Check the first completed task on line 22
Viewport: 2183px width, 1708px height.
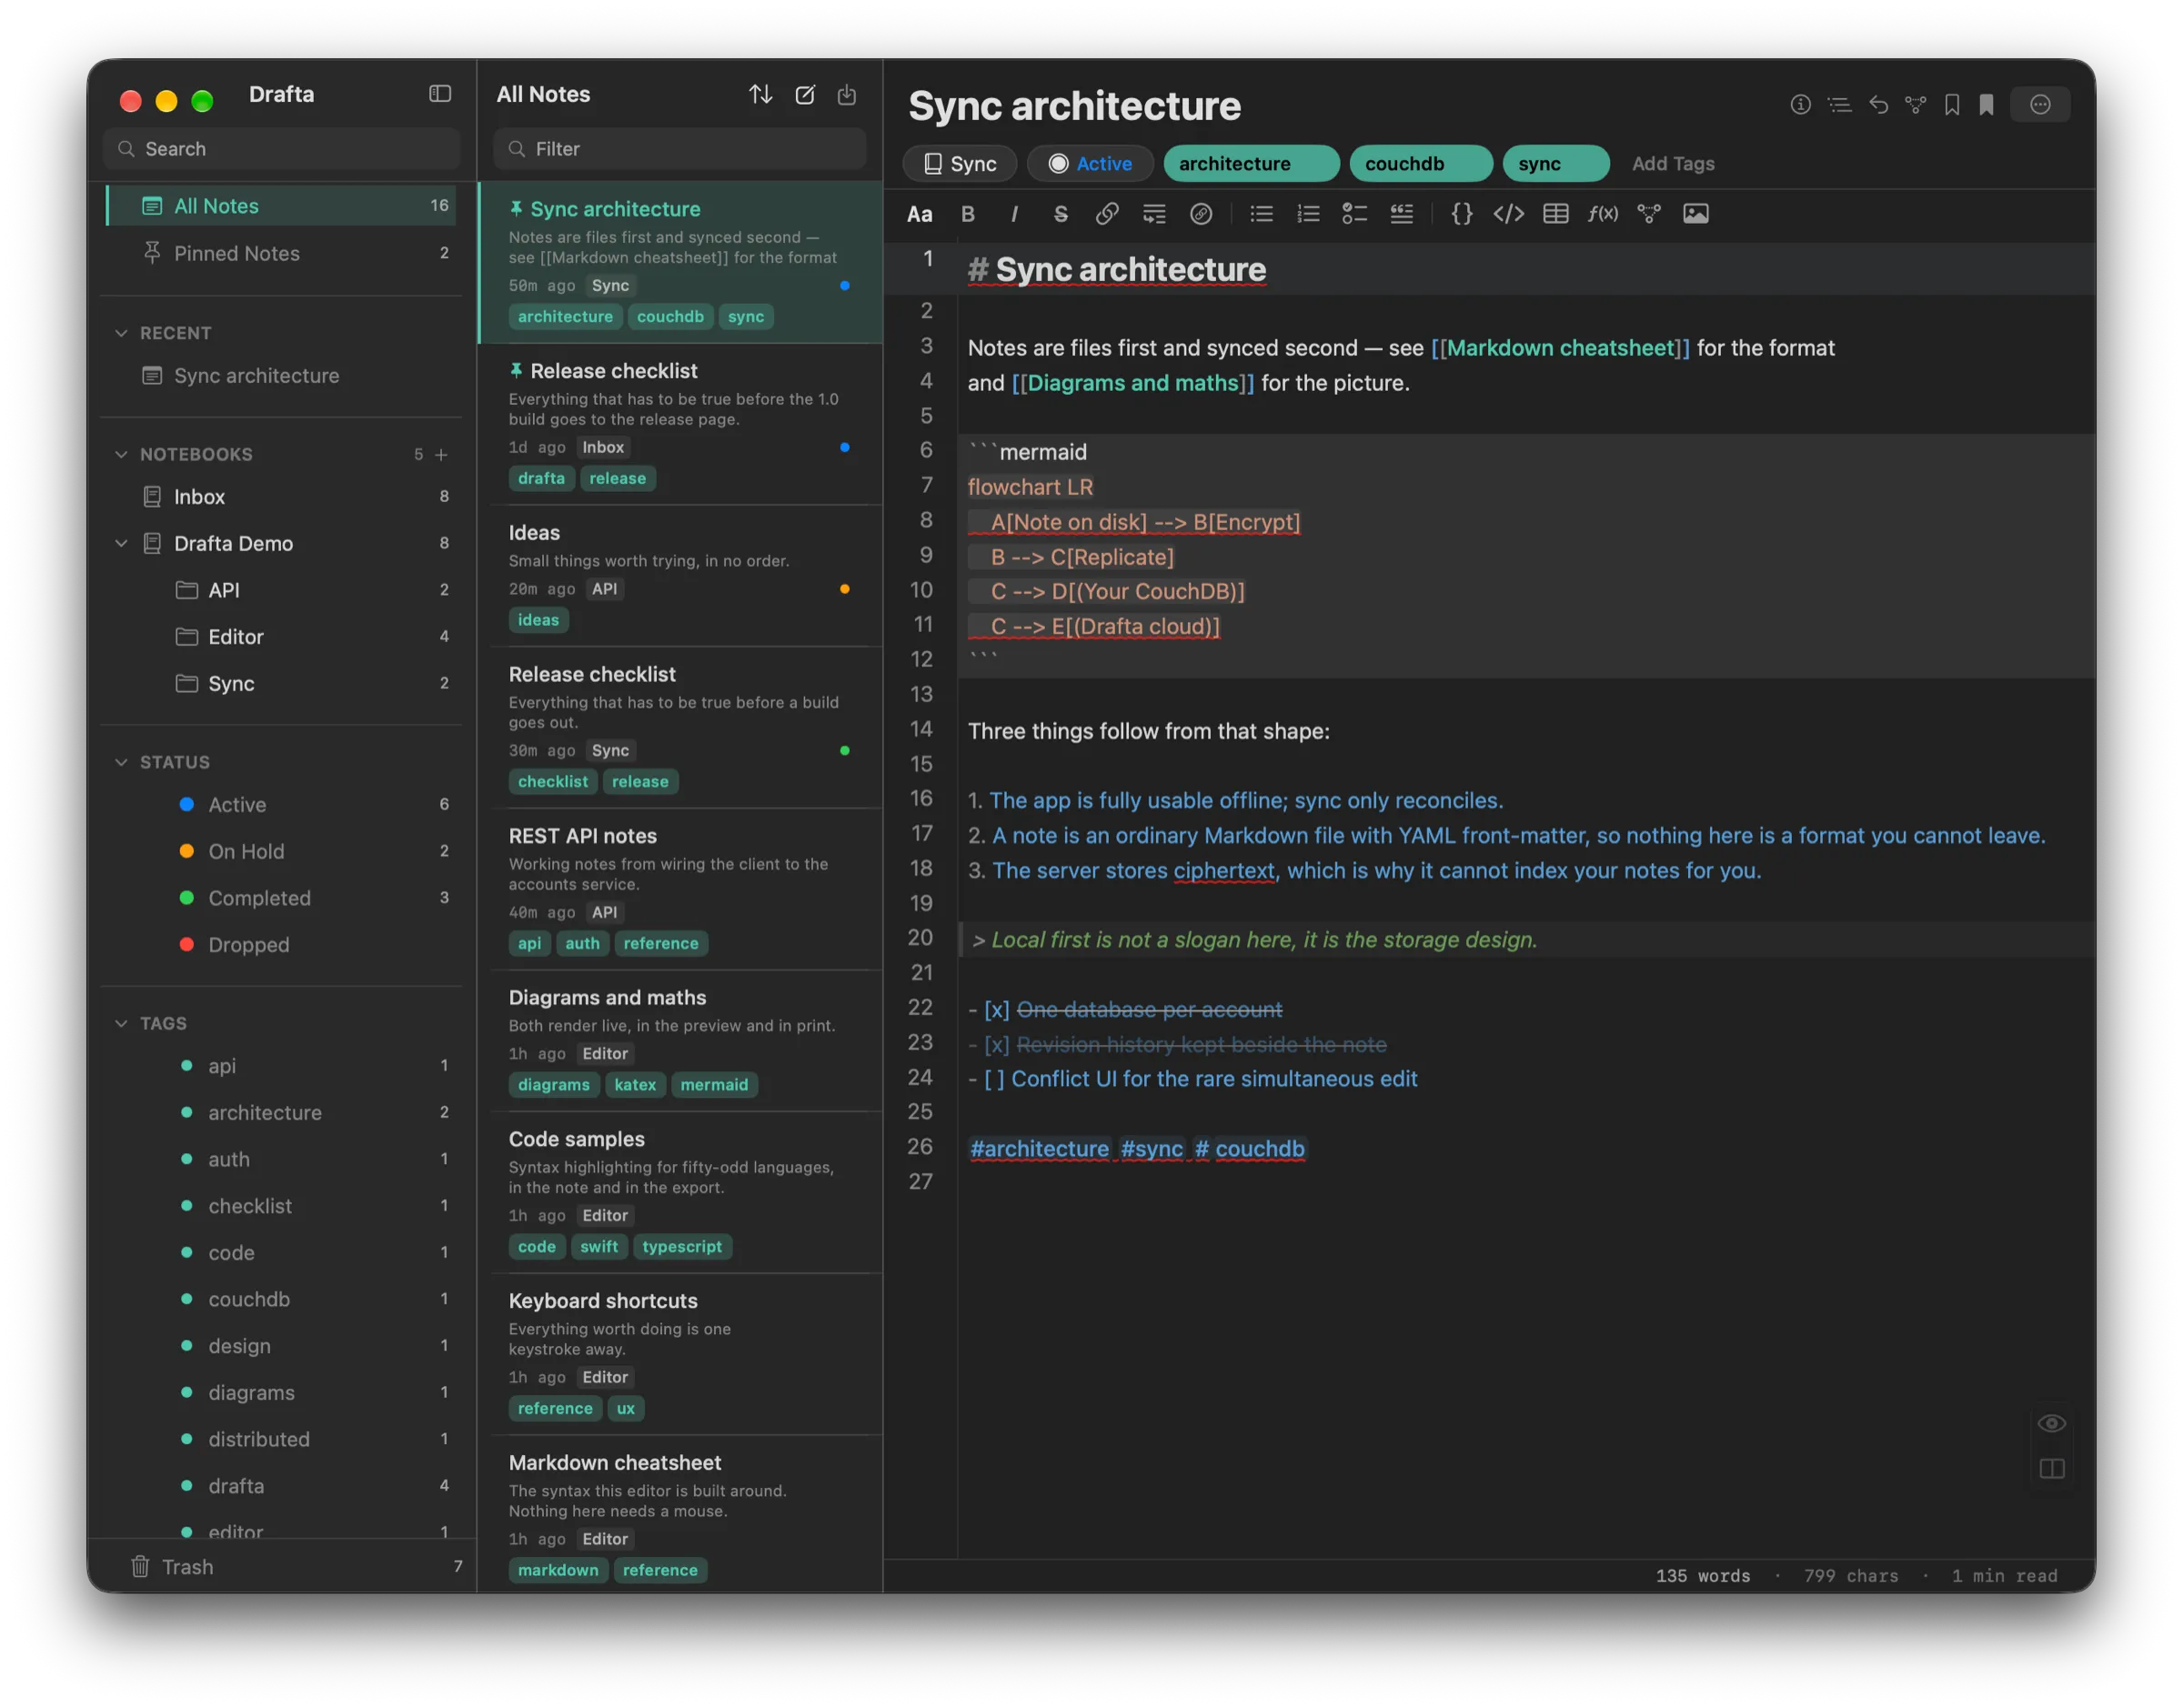pyautogui.click(x=996, y=1010)
